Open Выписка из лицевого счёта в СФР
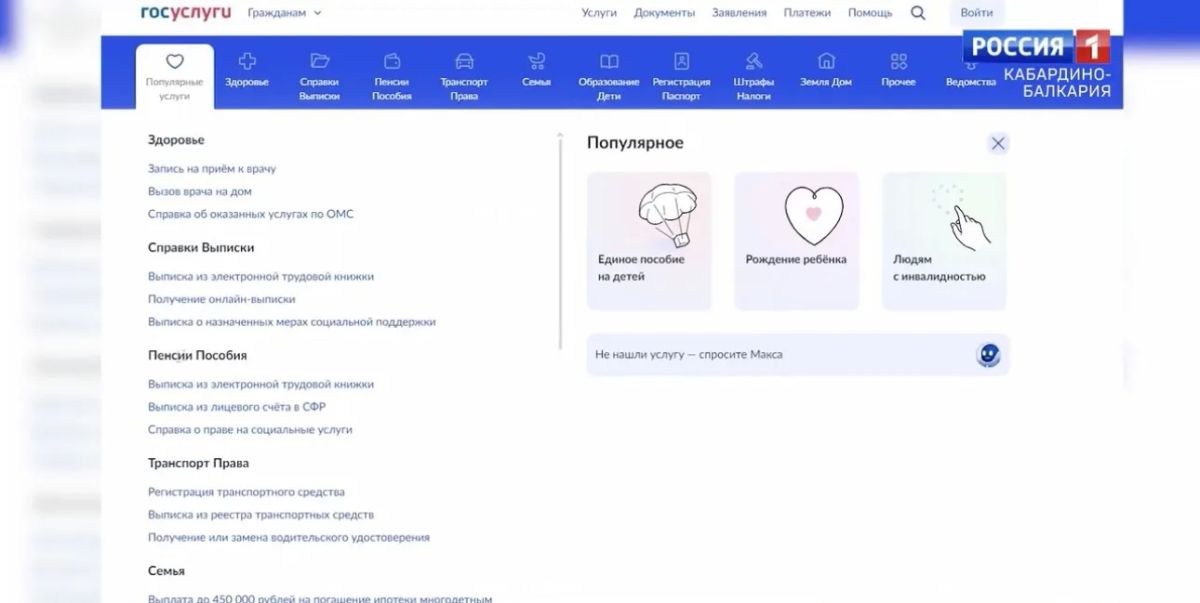Screen dimensions: 1200x603 (237, 407)
